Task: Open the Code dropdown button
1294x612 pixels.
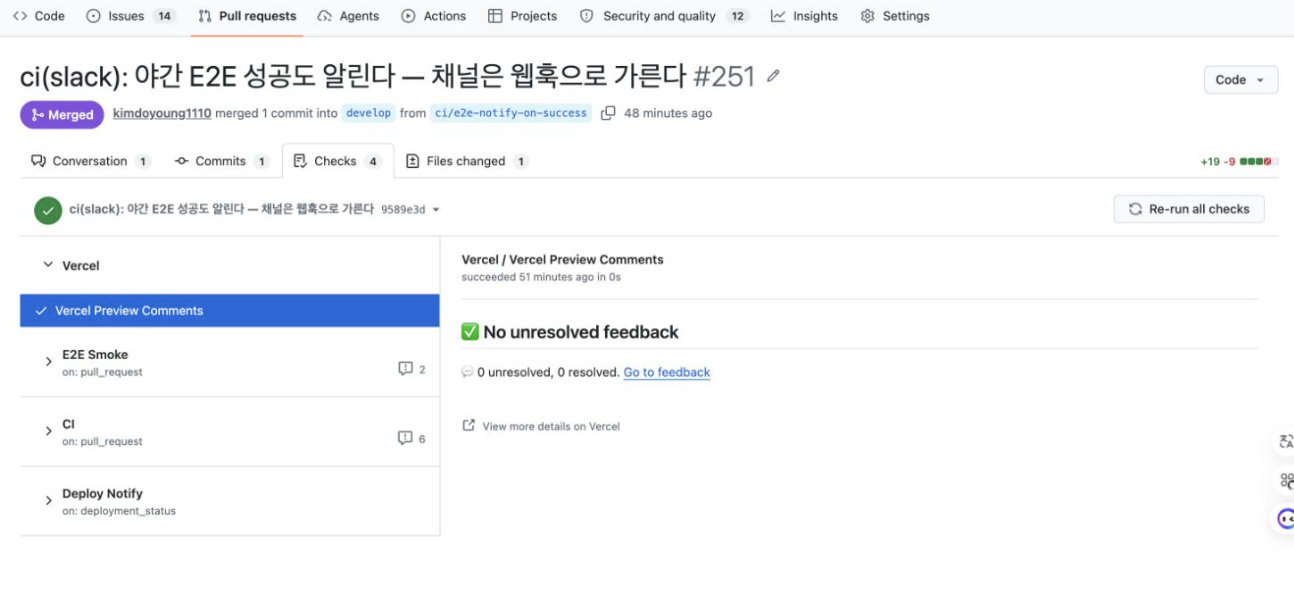Action: click(1240, 80)
